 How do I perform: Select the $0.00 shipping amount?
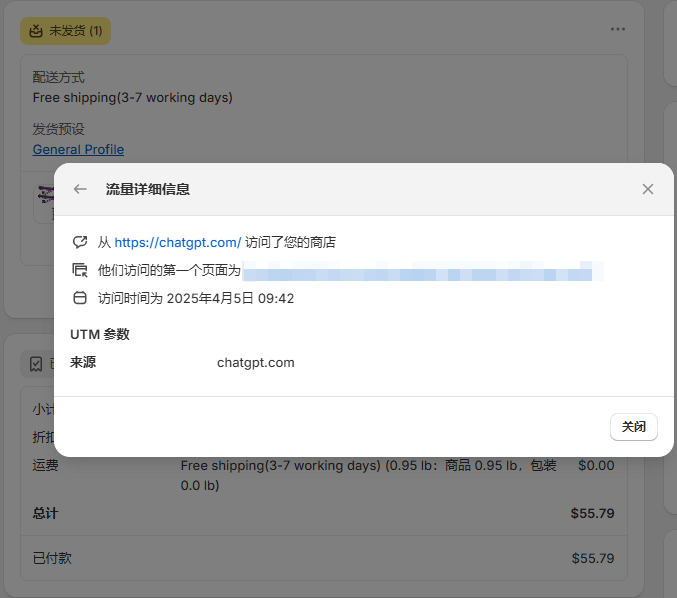click(596, 465)
